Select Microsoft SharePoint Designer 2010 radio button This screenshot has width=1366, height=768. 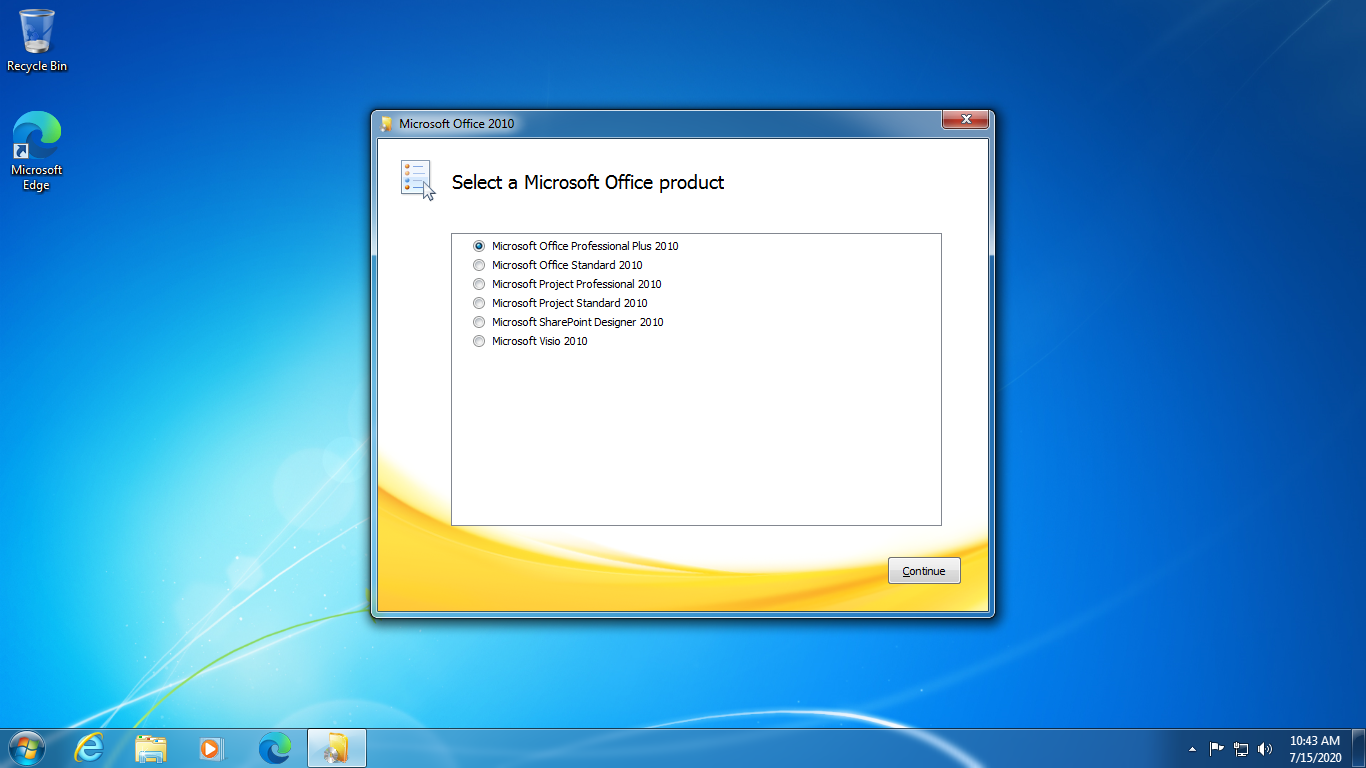479,322
